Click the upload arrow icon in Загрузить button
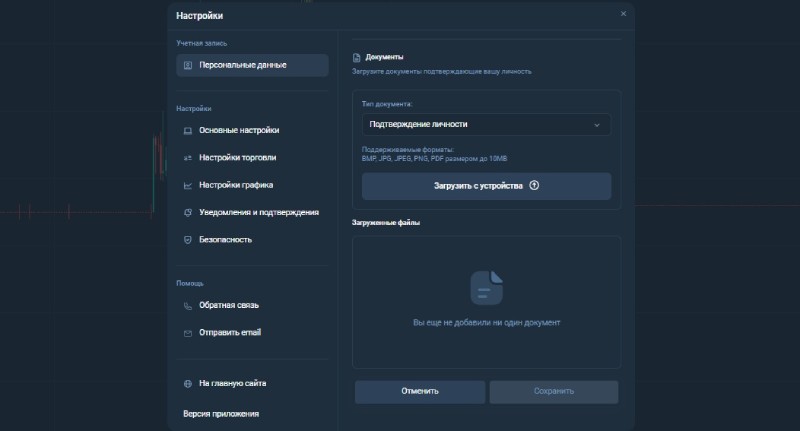The height and width of the screenshot is (431, 800). point(534,186)
